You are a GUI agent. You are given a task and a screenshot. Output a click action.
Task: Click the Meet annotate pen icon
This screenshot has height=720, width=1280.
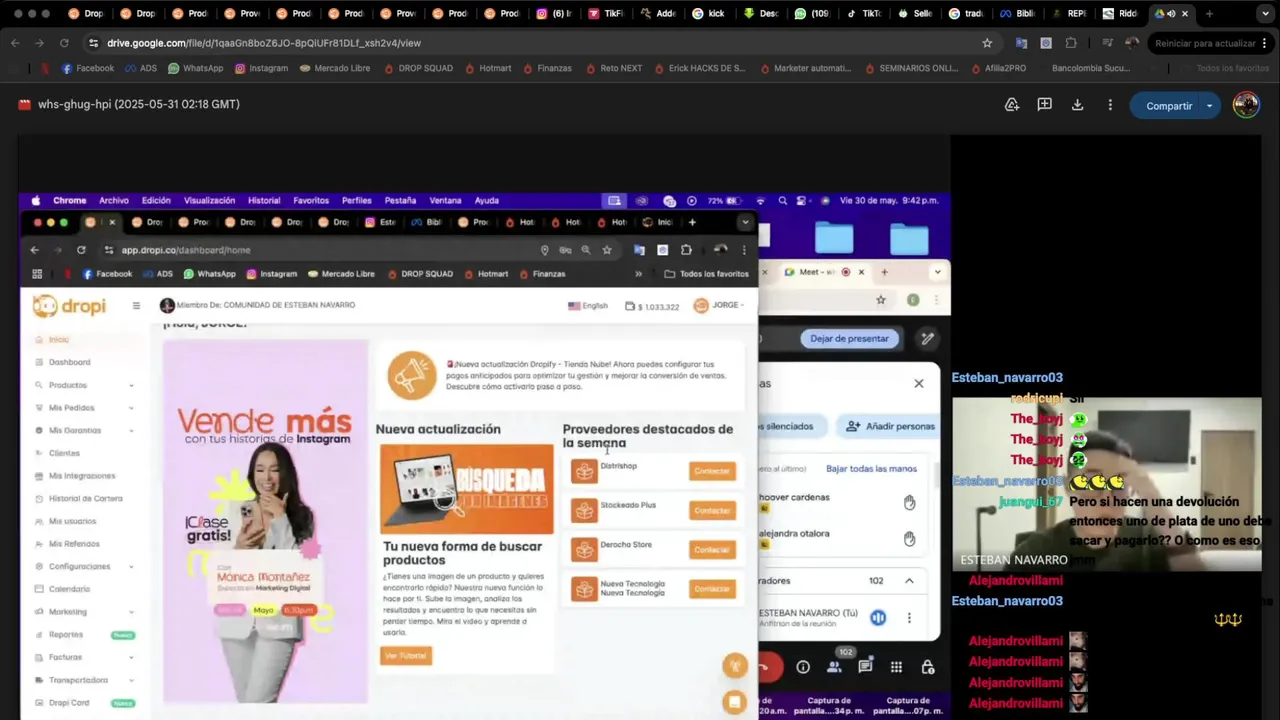[927, 338]
